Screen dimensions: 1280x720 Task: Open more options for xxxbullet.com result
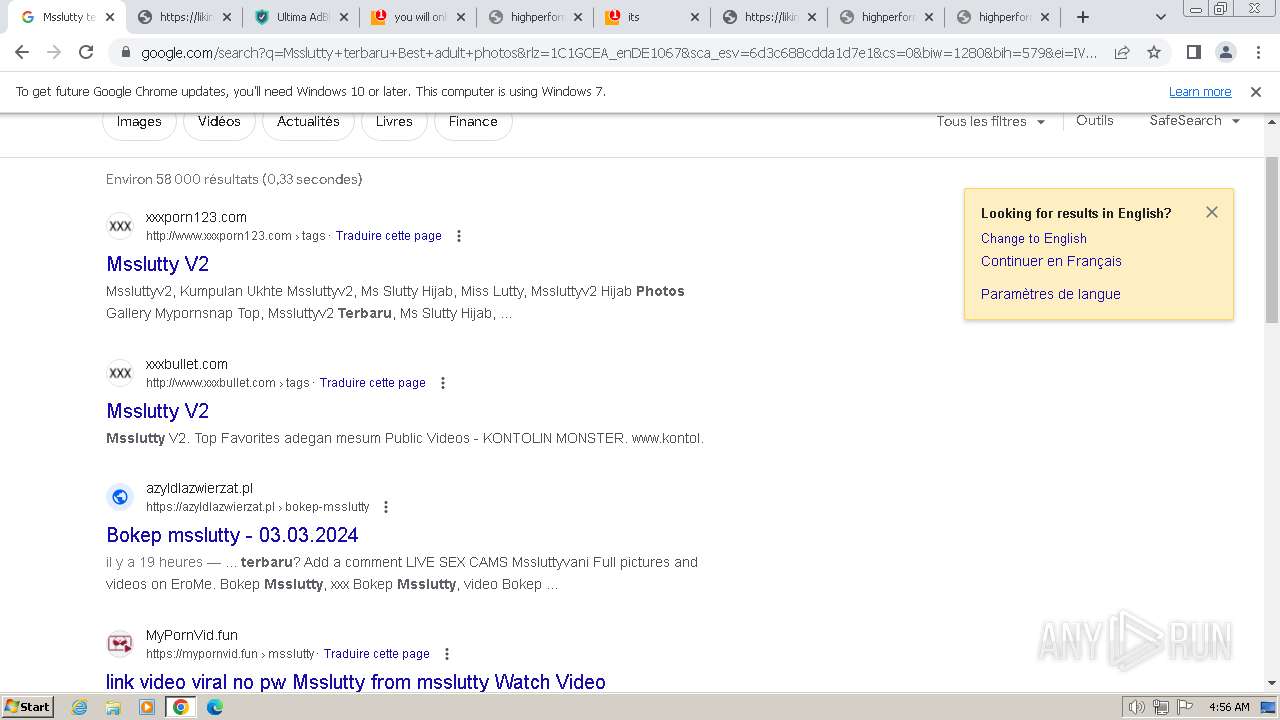pos(443,383)
